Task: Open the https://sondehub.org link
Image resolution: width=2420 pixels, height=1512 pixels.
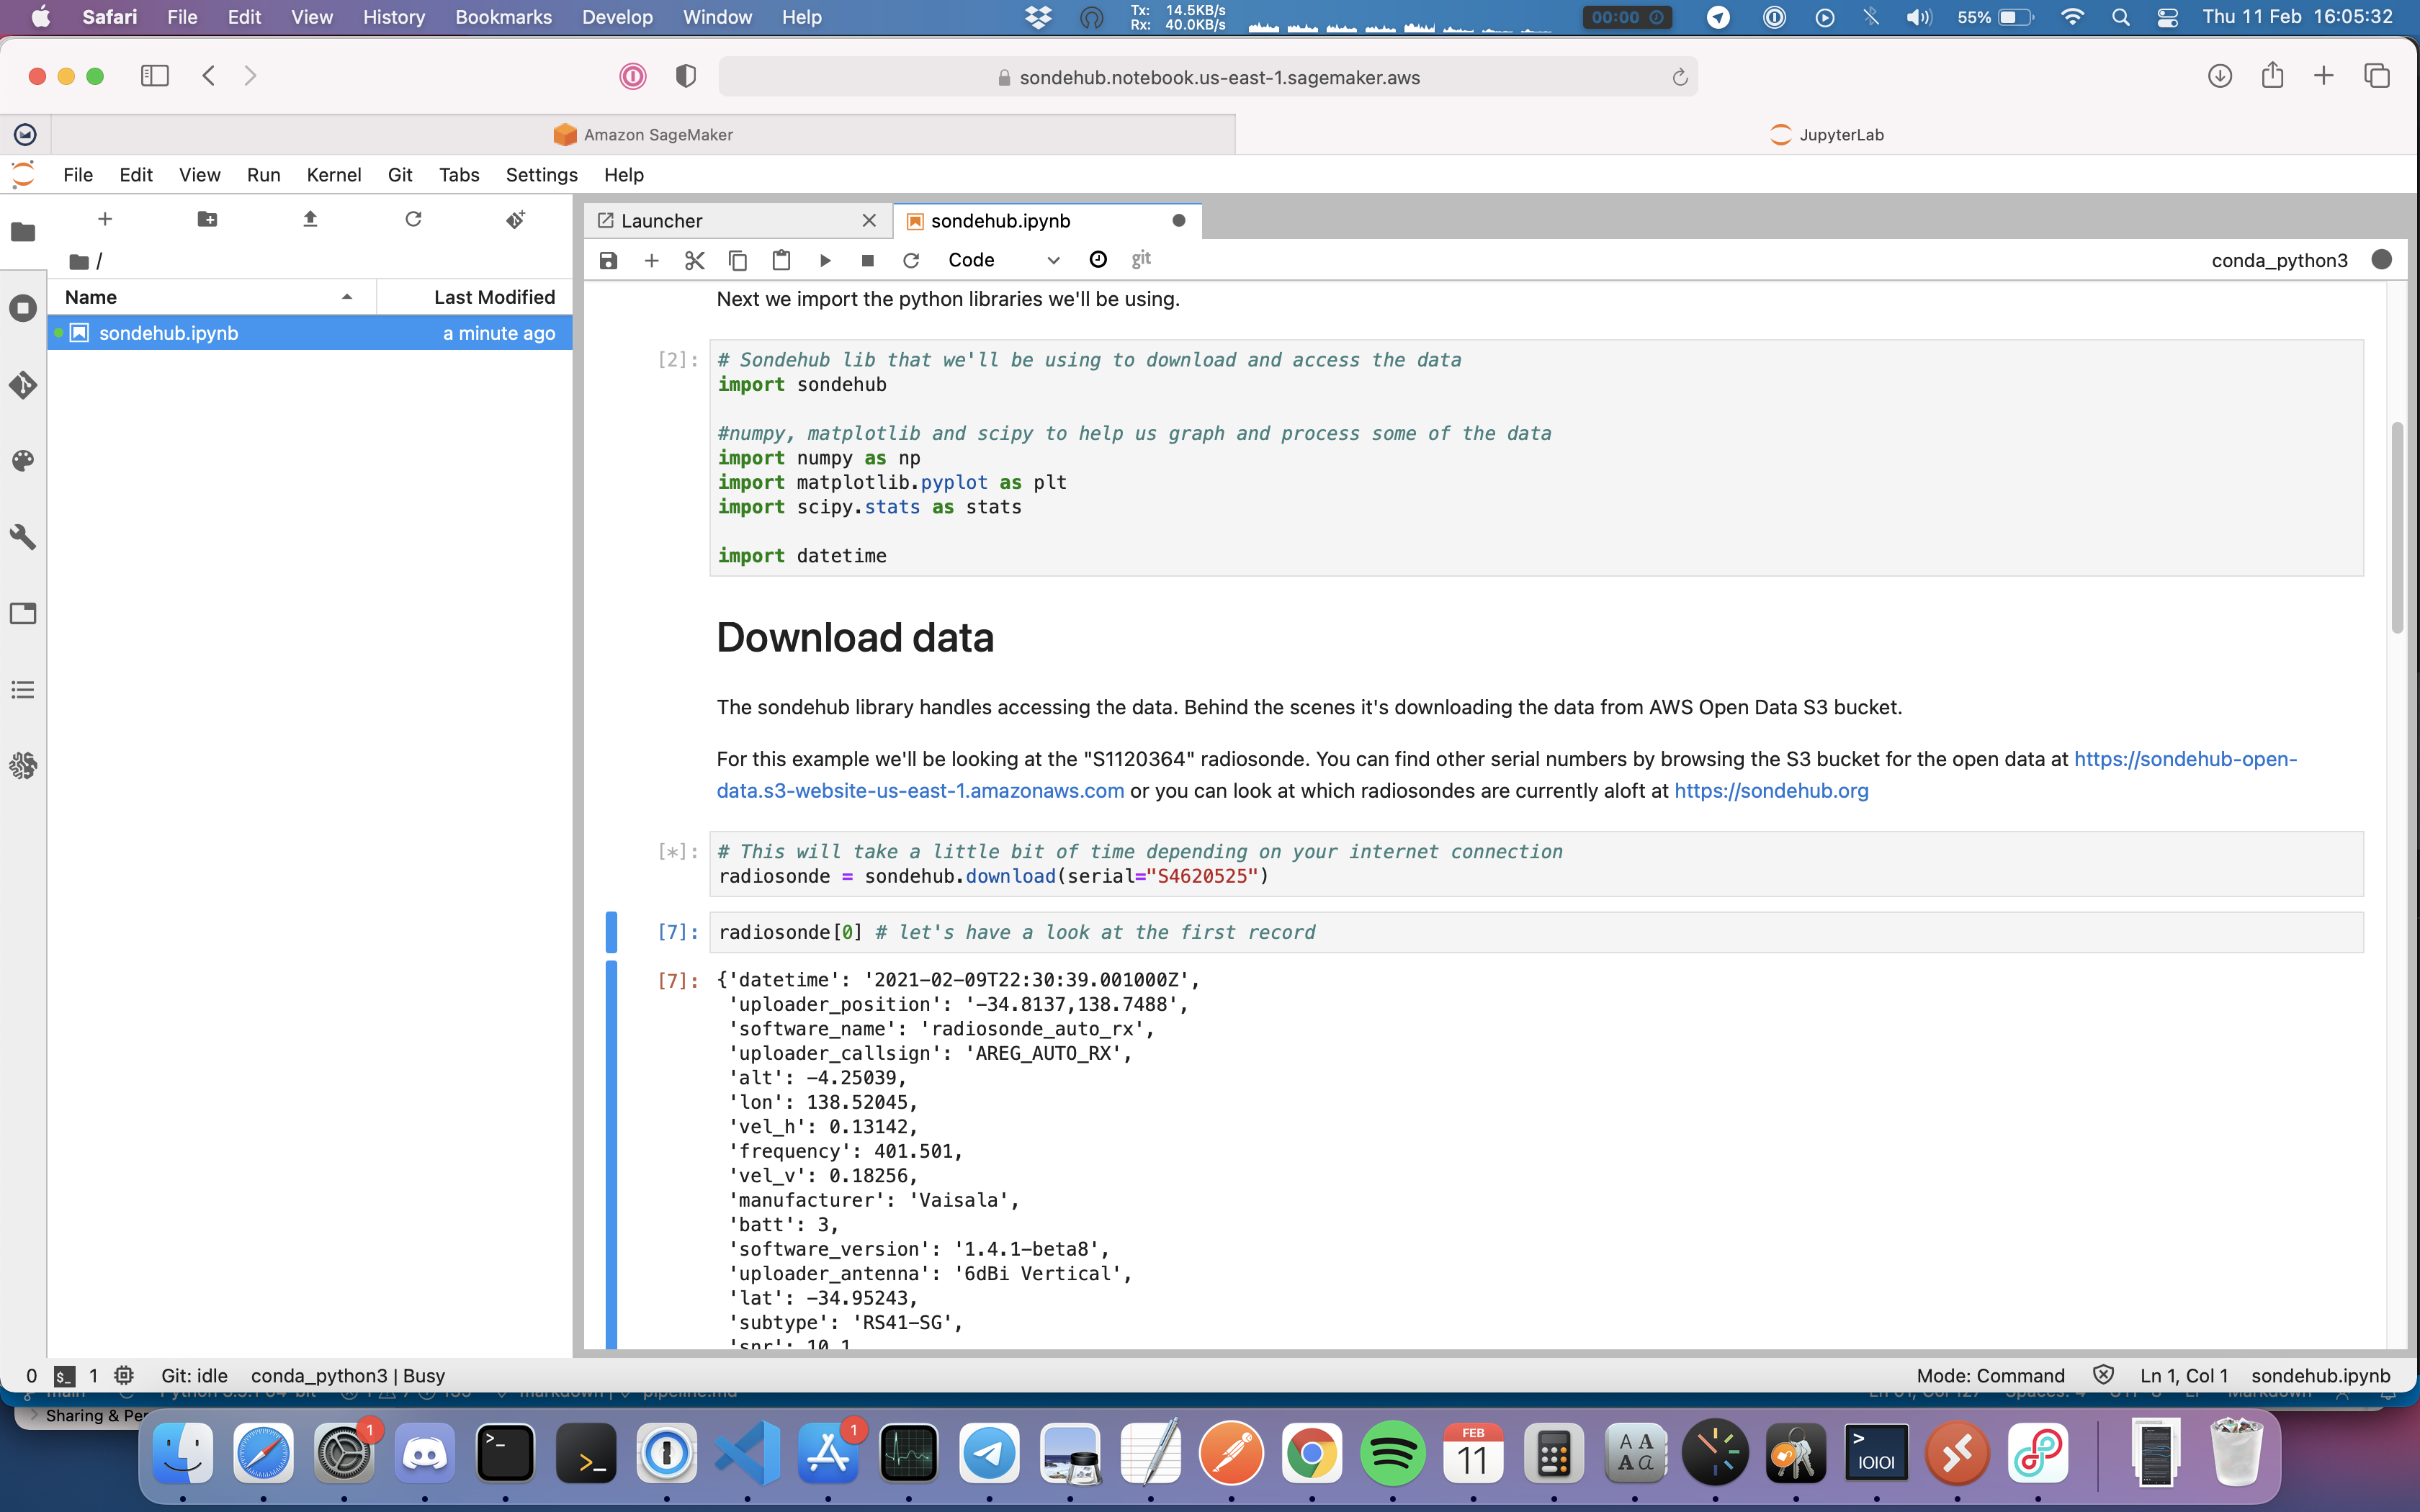Action: click(x=1771, y=791)
